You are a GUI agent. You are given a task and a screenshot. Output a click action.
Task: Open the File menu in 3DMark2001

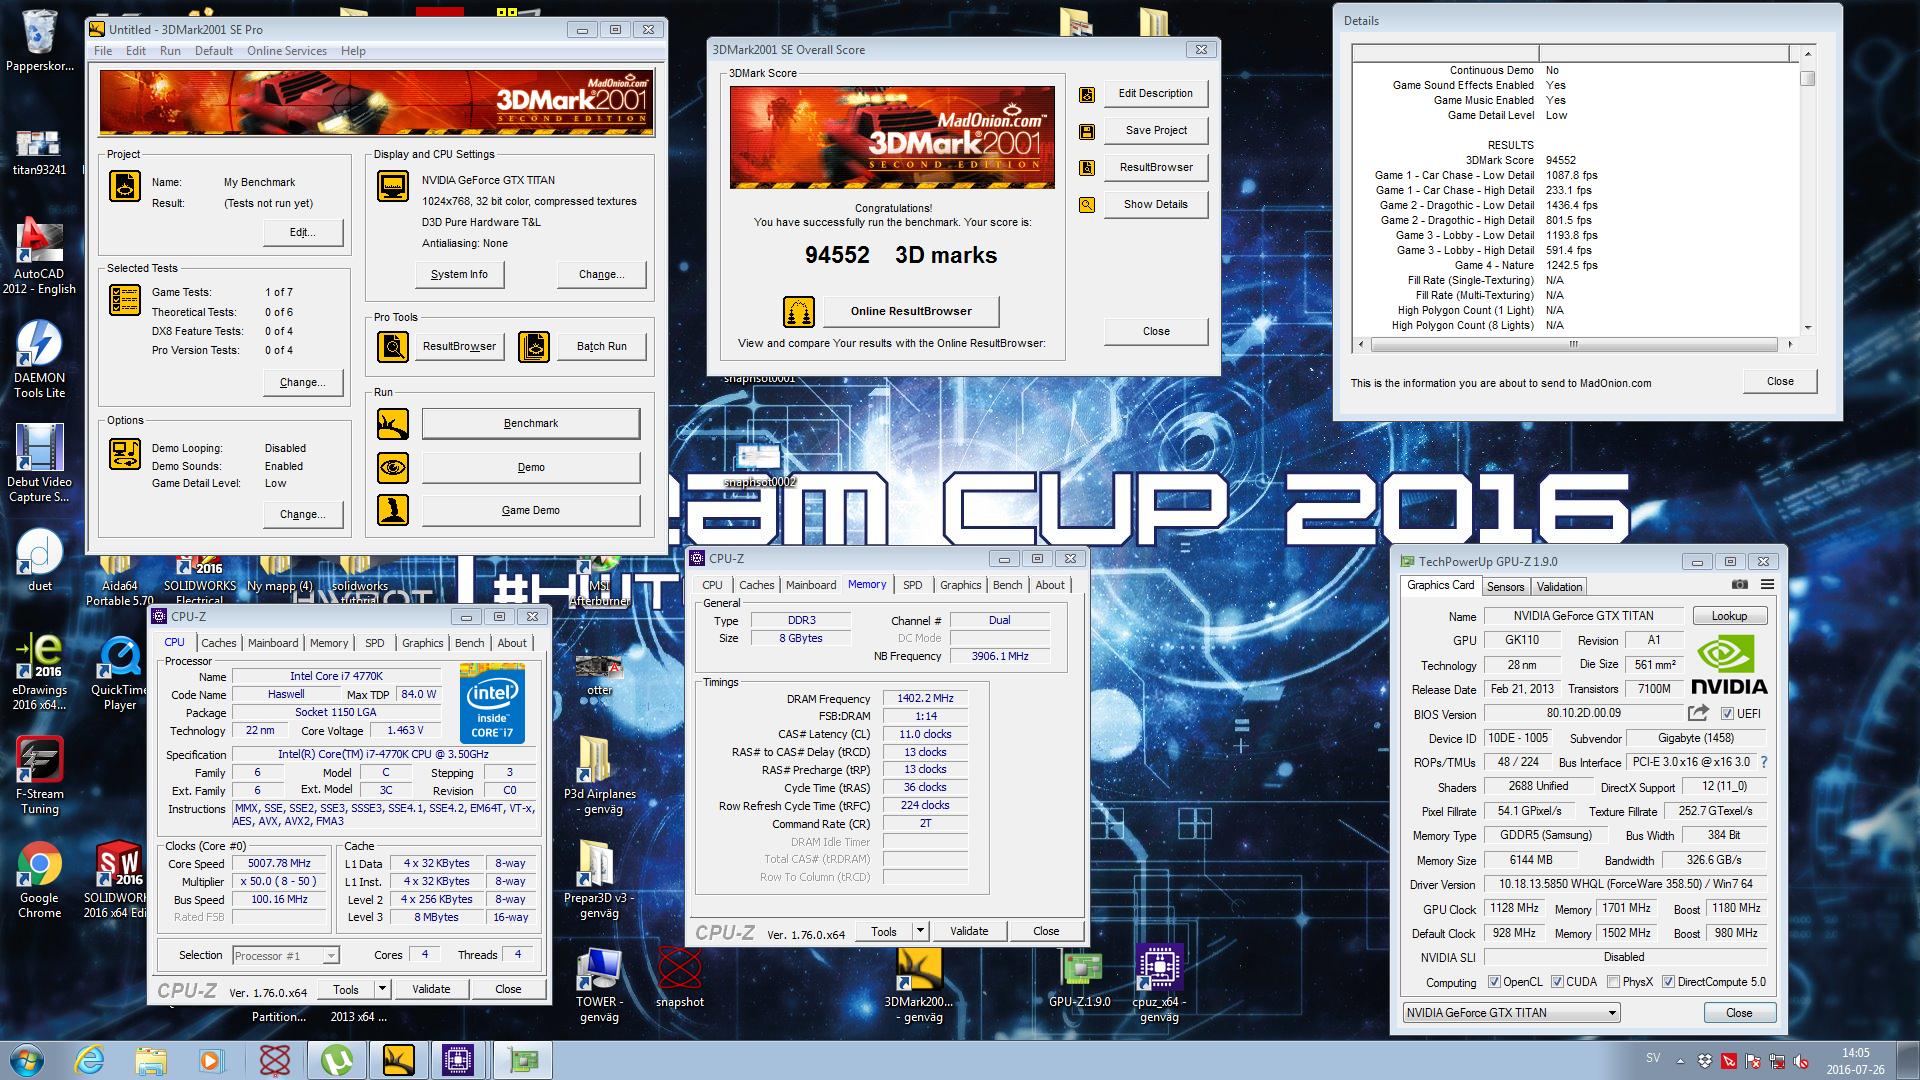103,51
